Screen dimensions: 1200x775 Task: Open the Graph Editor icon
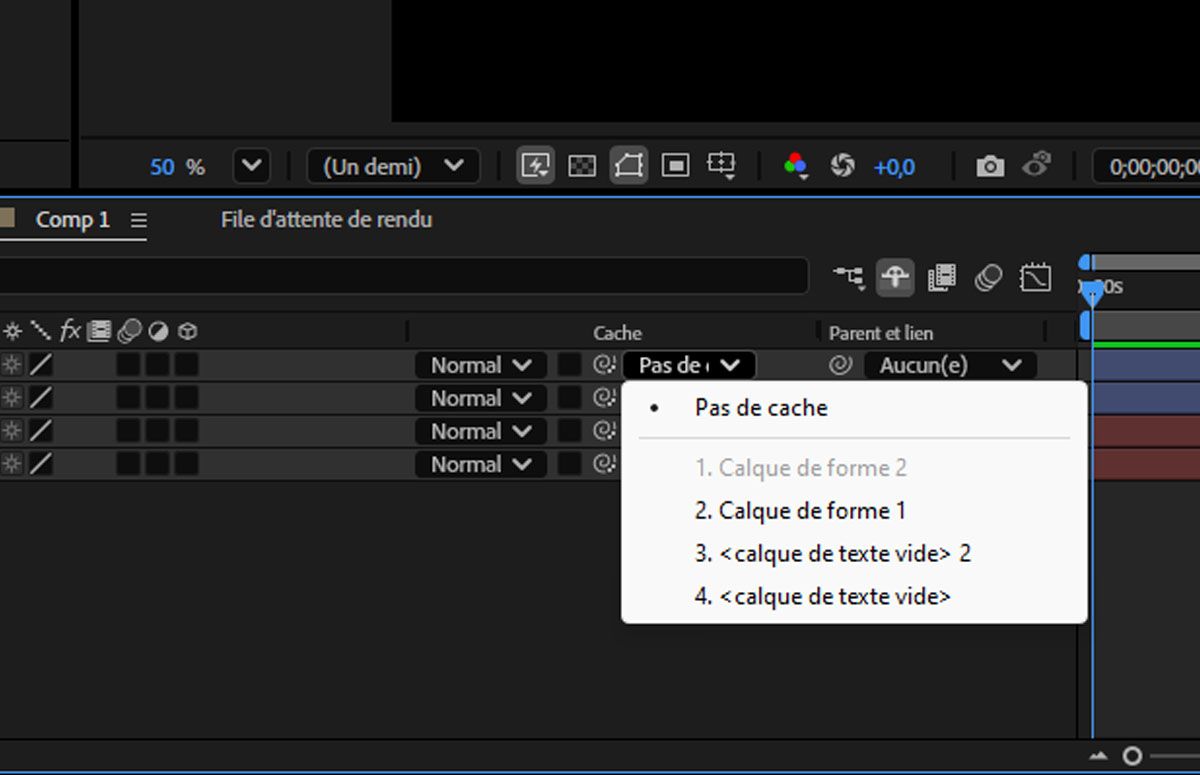(1035, 277)
